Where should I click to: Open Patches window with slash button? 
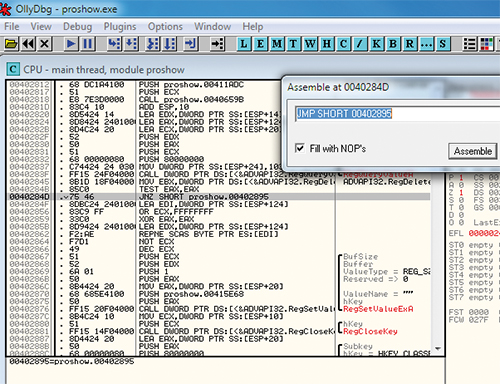pos(360,44)
